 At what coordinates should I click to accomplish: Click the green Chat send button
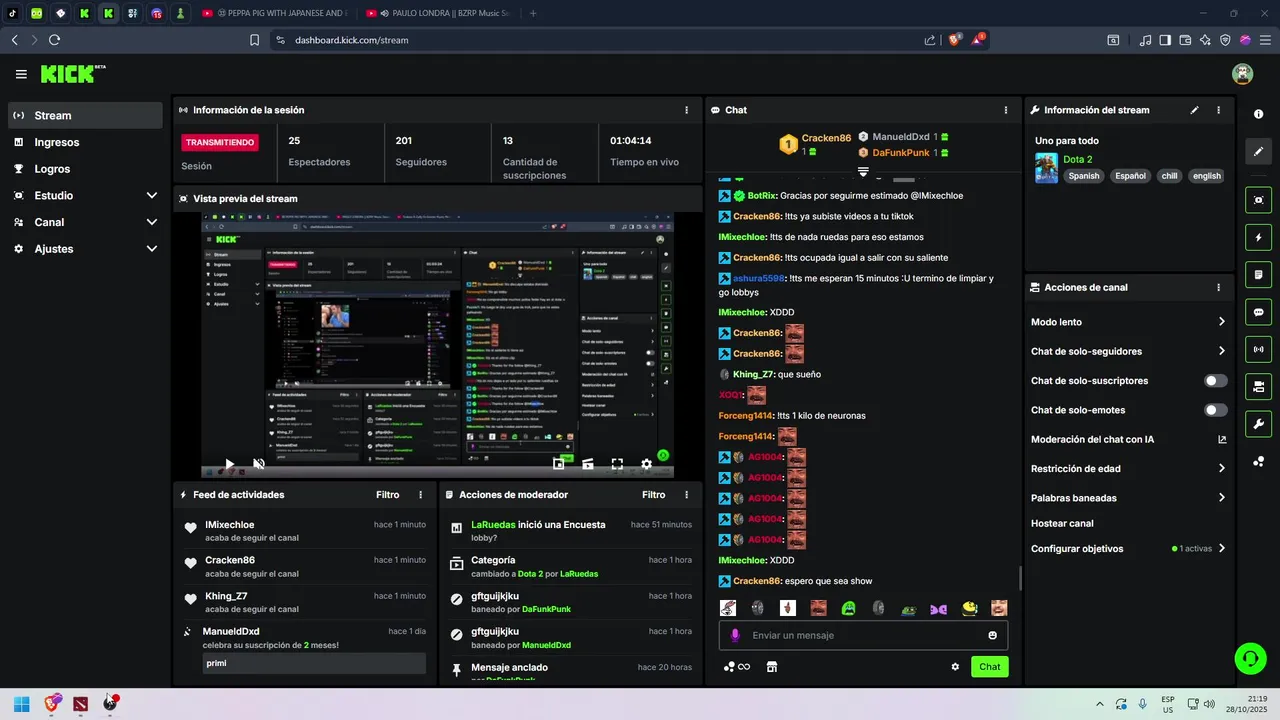(989, 667)
